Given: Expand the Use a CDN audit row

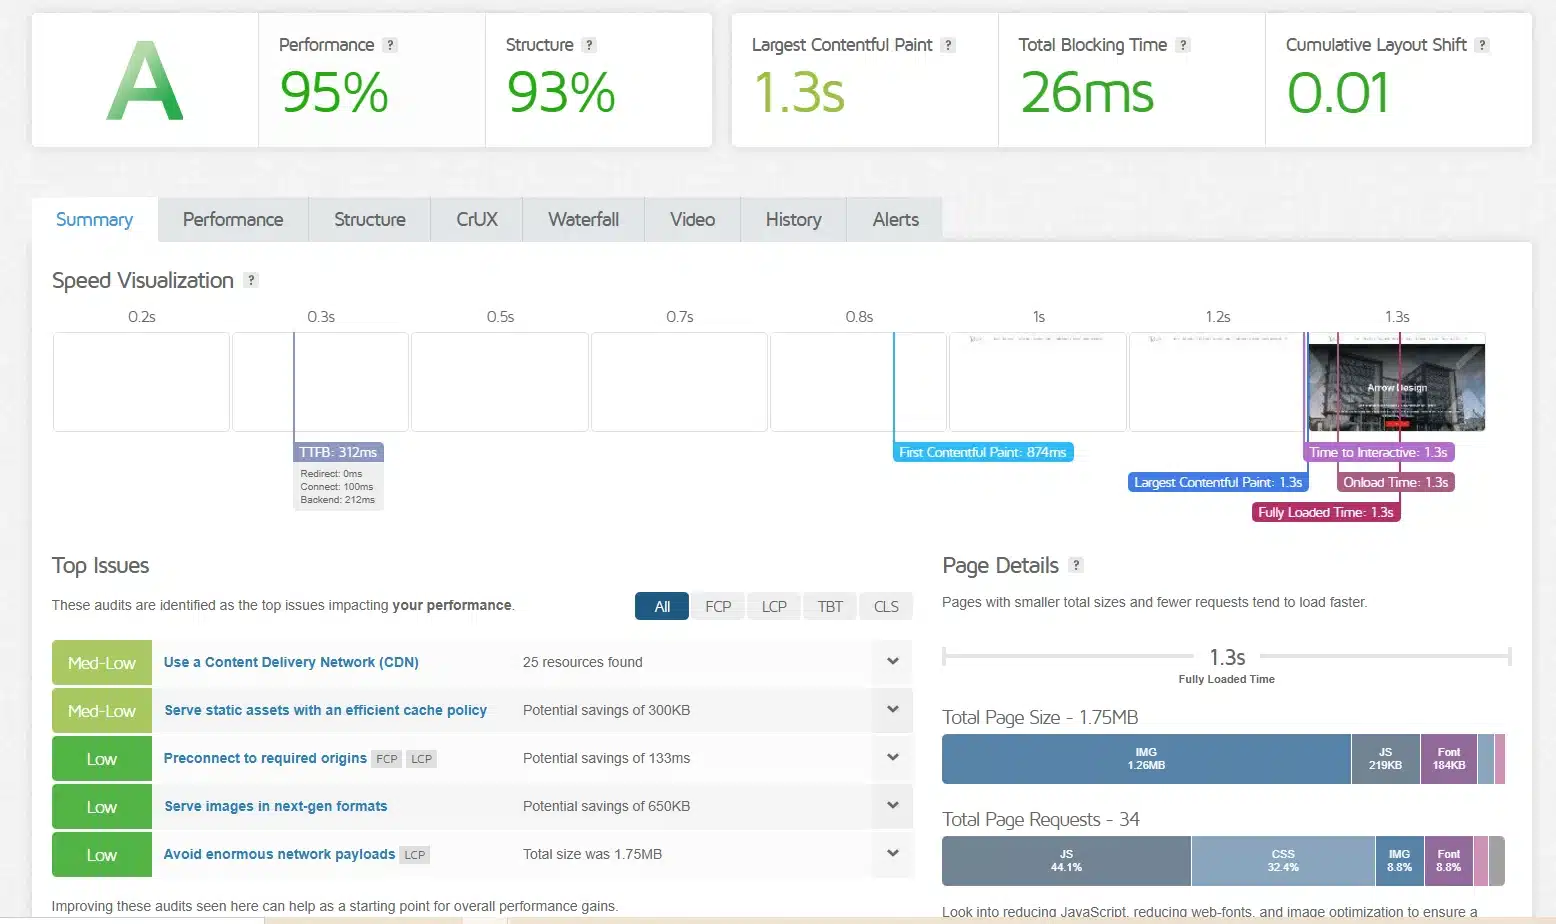Looking at the screenshot, I should click(x=892, y=662).
